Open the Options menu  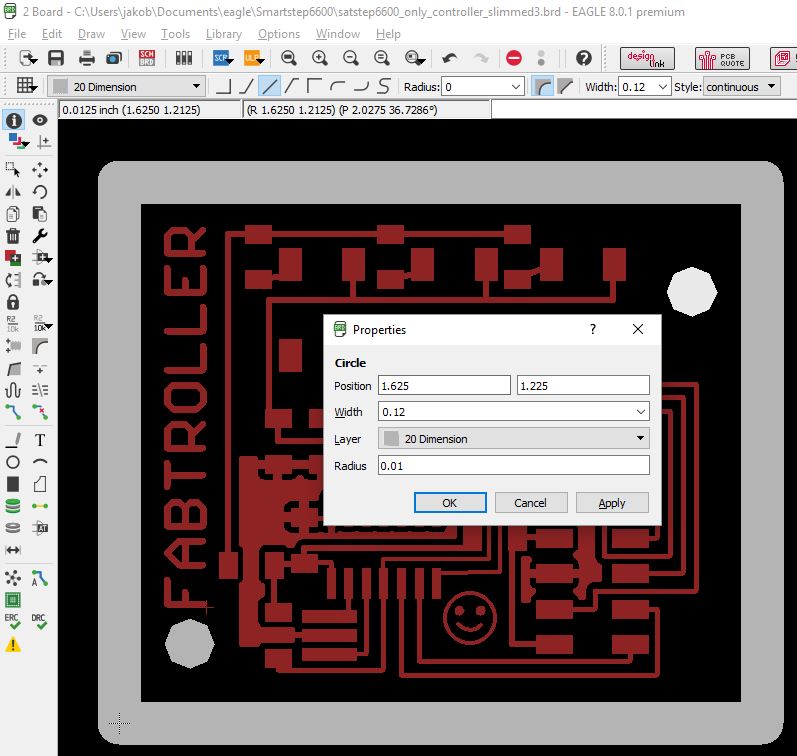279,34
